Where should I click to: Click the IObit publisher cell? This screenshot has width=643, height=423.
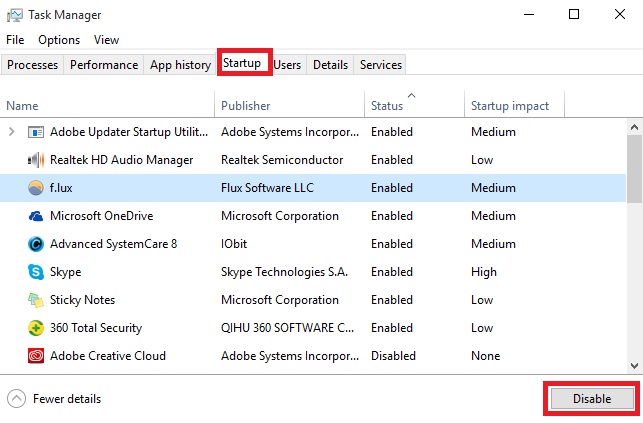click(234, 244)
